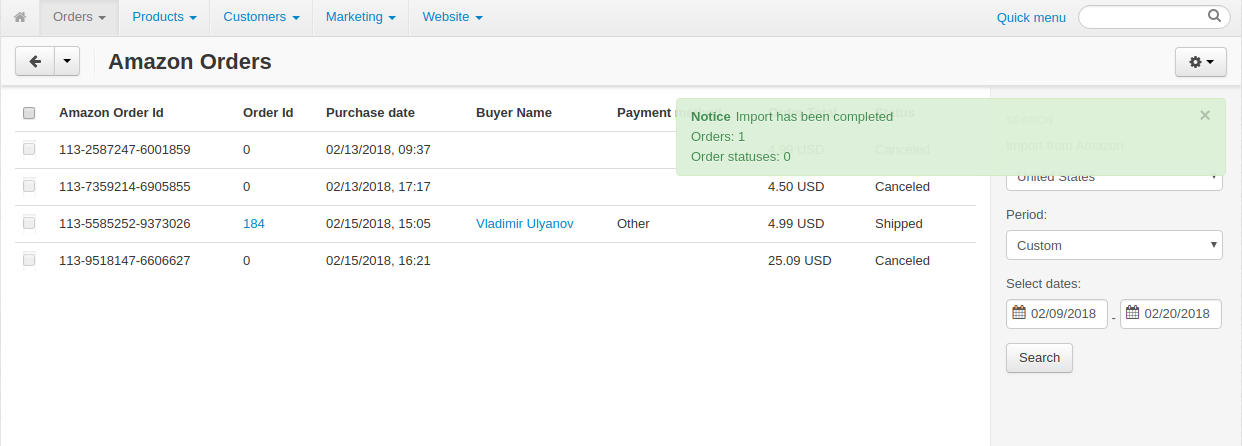Open the United States region dropdown
This screenshot has height=446, width=1242.
pos(1114,178)
